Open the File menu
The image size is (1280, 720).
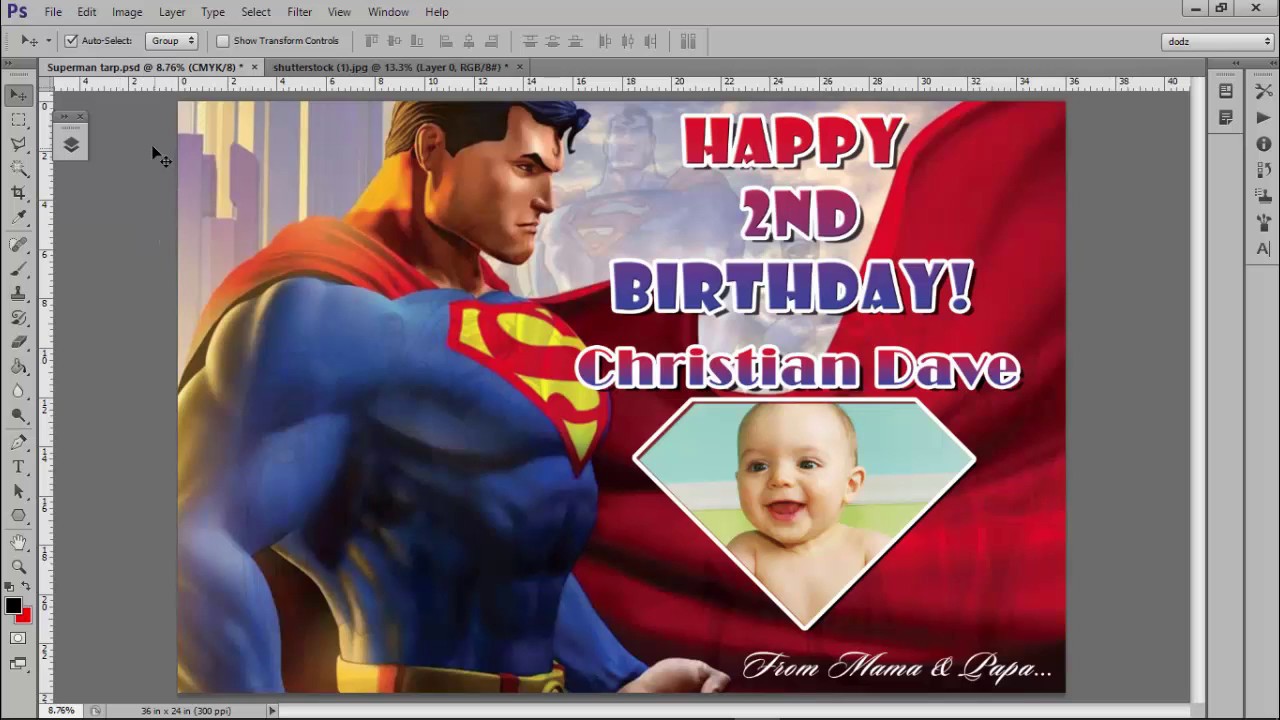(53, 12)
